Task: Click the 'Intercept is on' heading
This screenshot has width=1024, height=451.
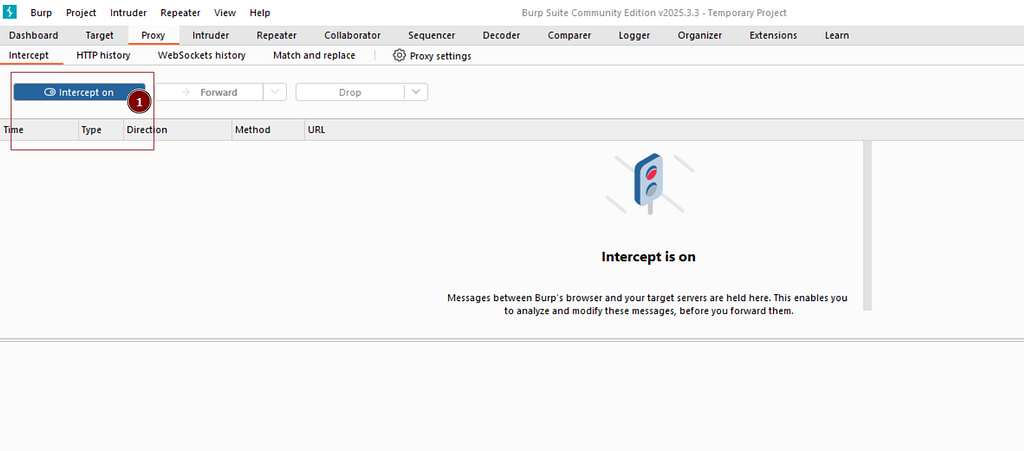Action: (648, 257)
